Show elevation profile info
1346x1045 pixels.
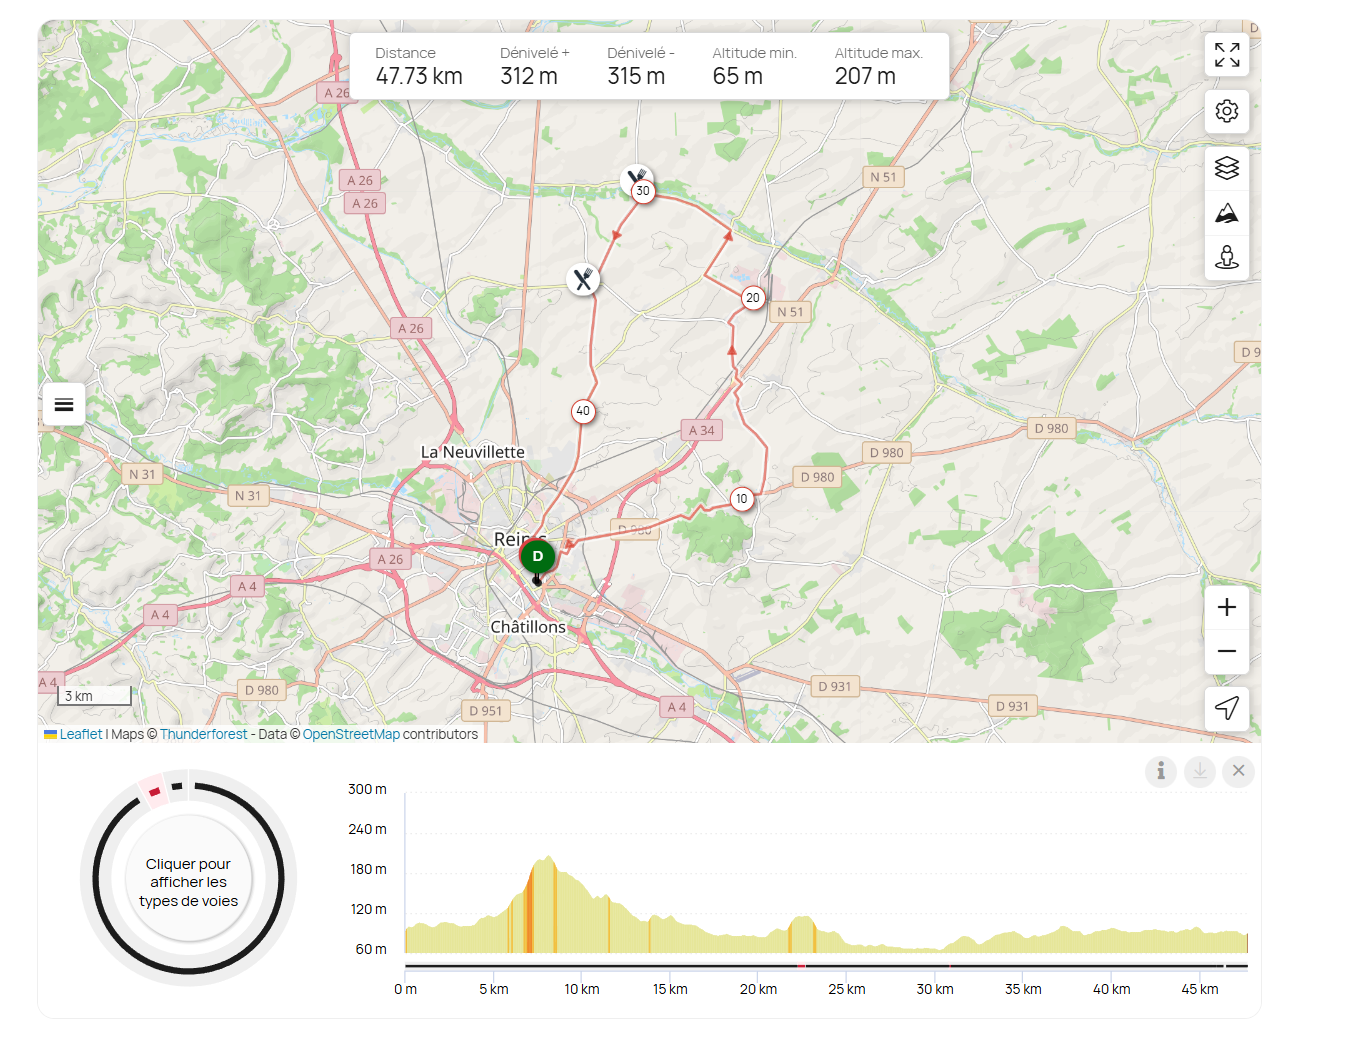click(1161, 771)
